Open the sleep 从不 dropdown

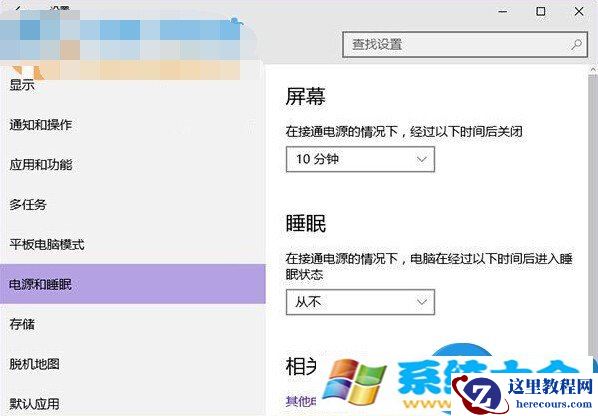coord(360,302)
